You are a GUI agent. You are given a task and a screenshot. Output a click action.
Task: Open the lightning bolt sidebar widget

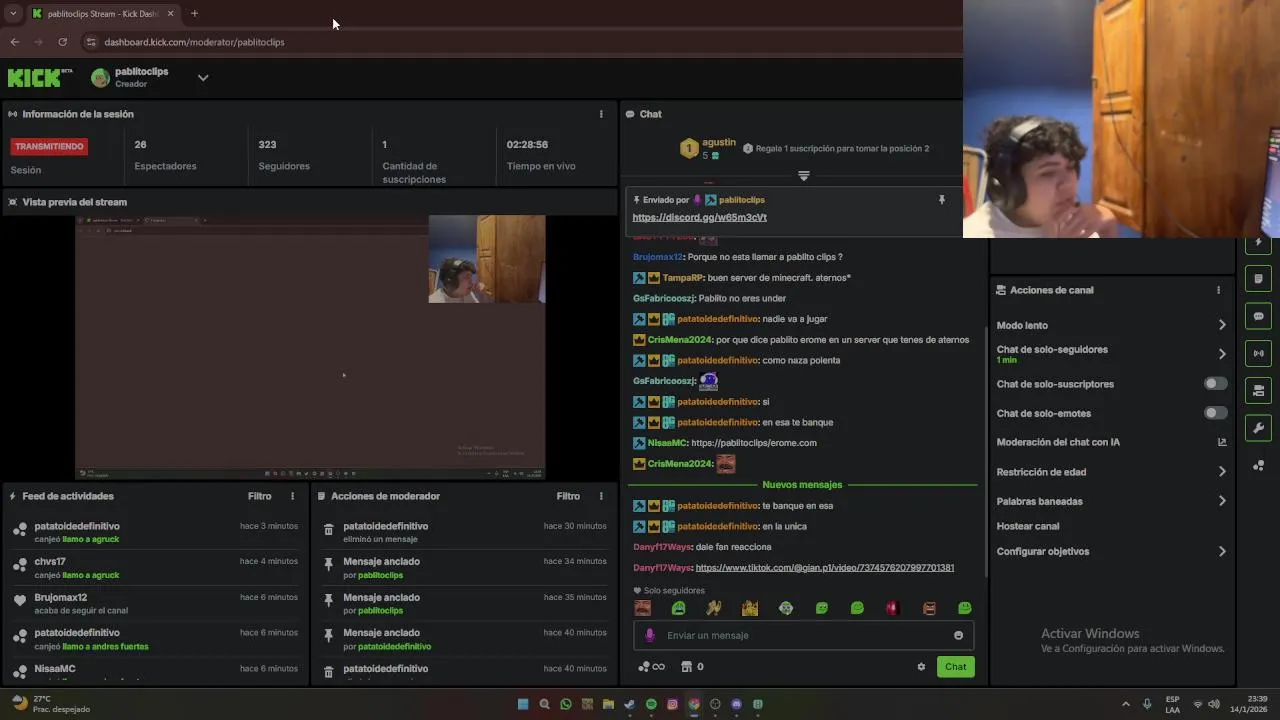pyautogui.click(x=1259, y=243)
